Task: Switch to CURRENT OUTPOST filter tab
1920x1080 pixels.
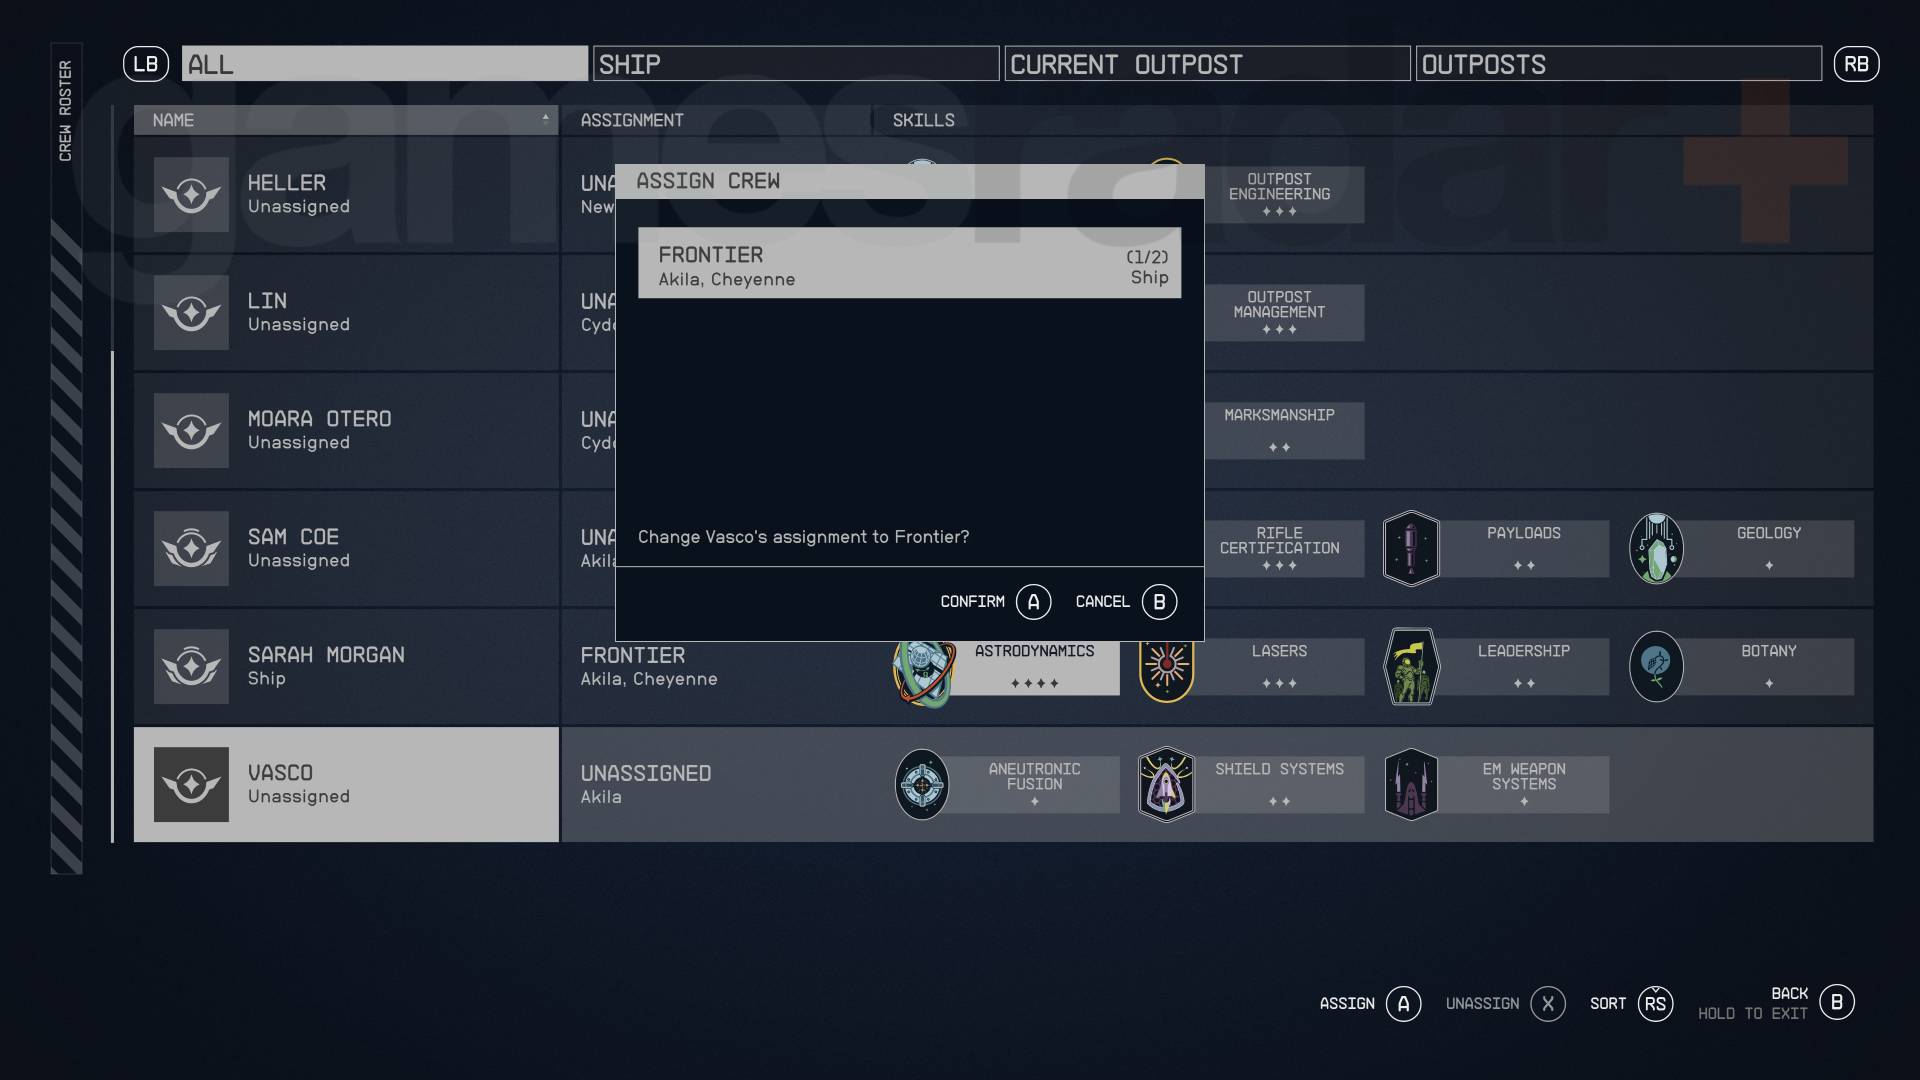Action: 1207,63
